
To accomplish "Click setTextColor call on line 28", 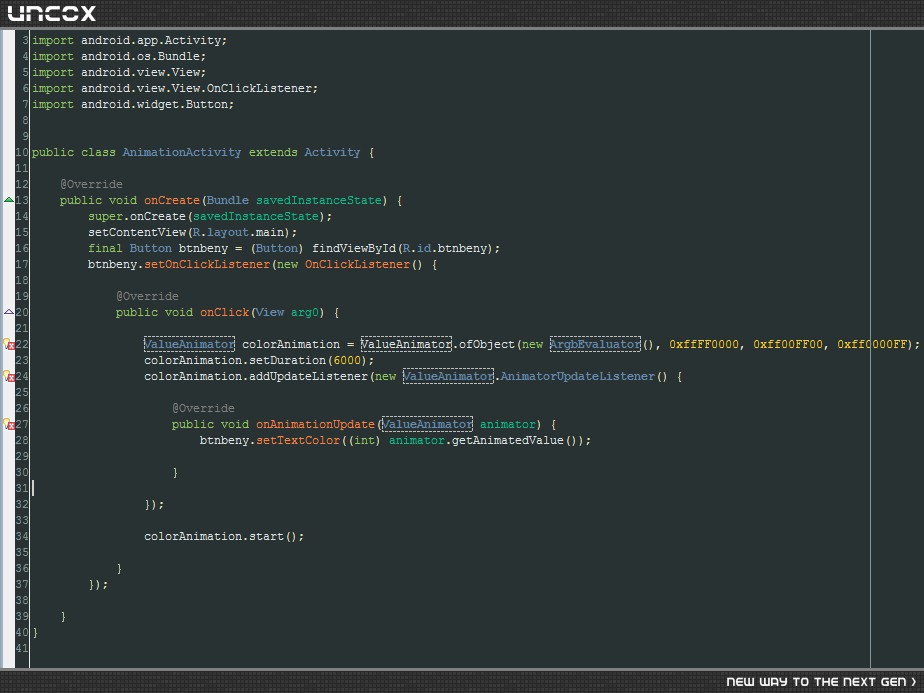I will (x=298, y=440).
